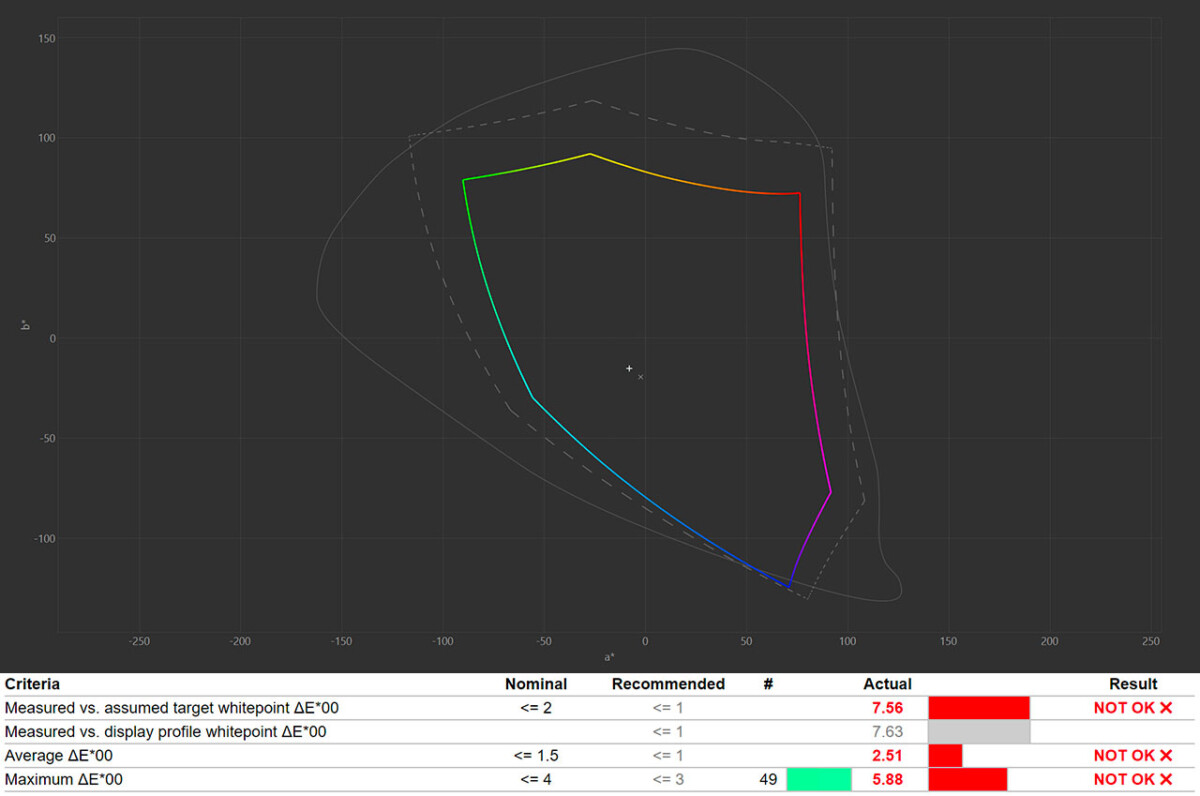Click the gray bar beside actual value 7.63
This screenshot has width=1200, height=796.
[978, 732]
